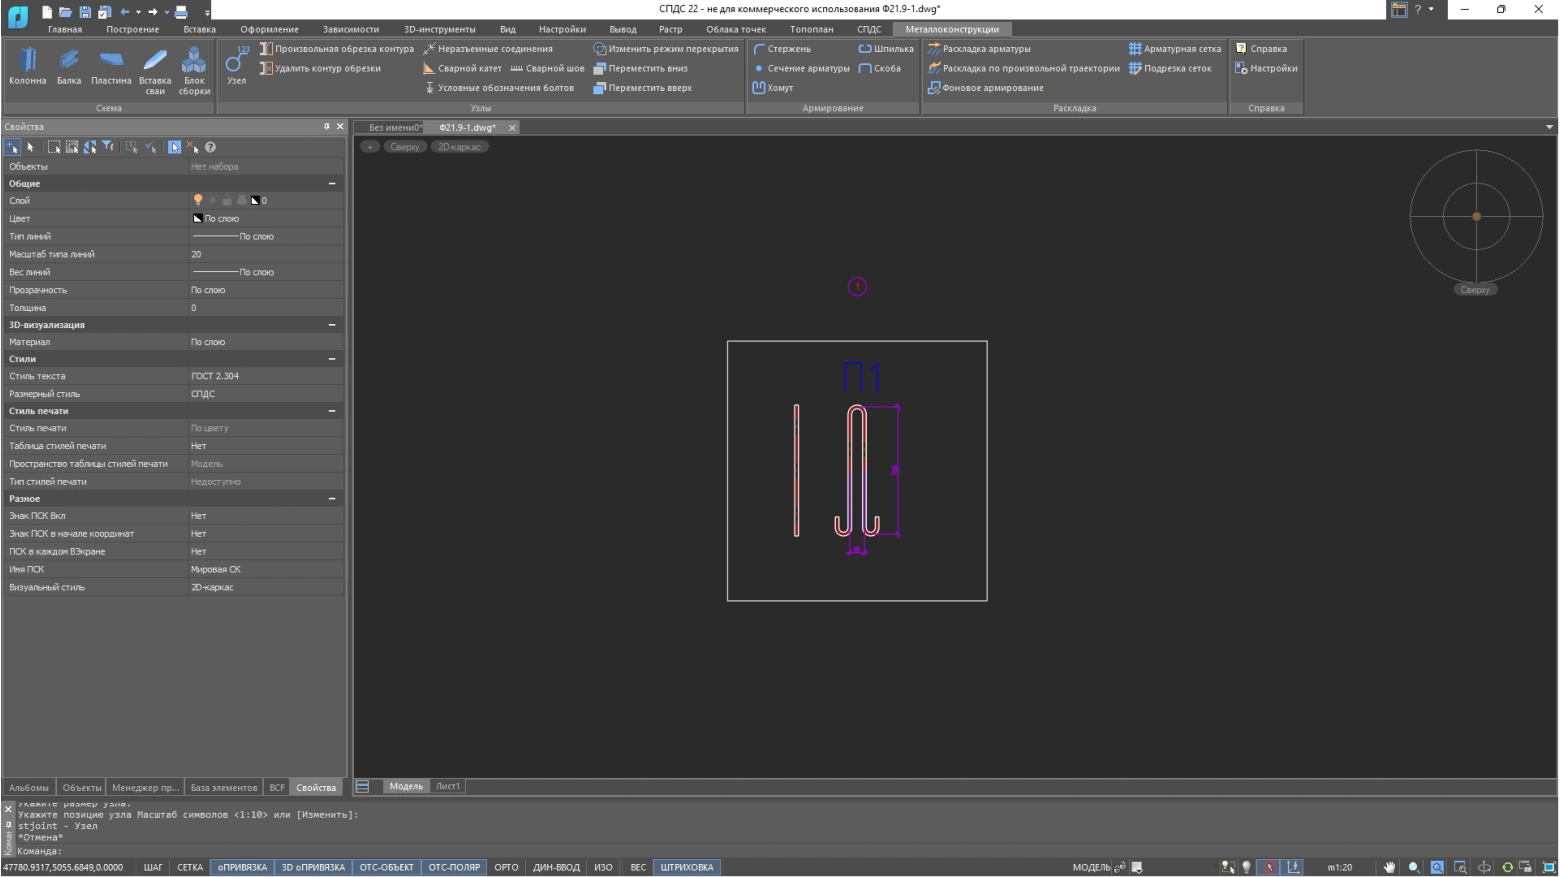Choose the Хомут reinforcement tool

click(773, 88)
